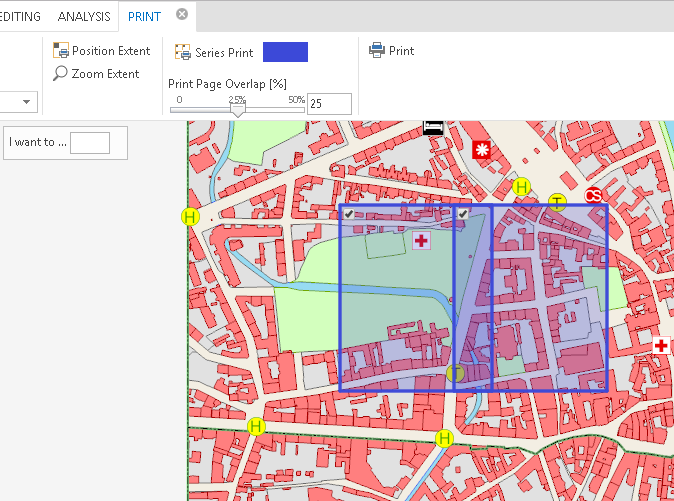Screen dimensions: 674x501
Task: Switch to the EDITING tab
Action: pyautogui.click(x=20, y=16)
